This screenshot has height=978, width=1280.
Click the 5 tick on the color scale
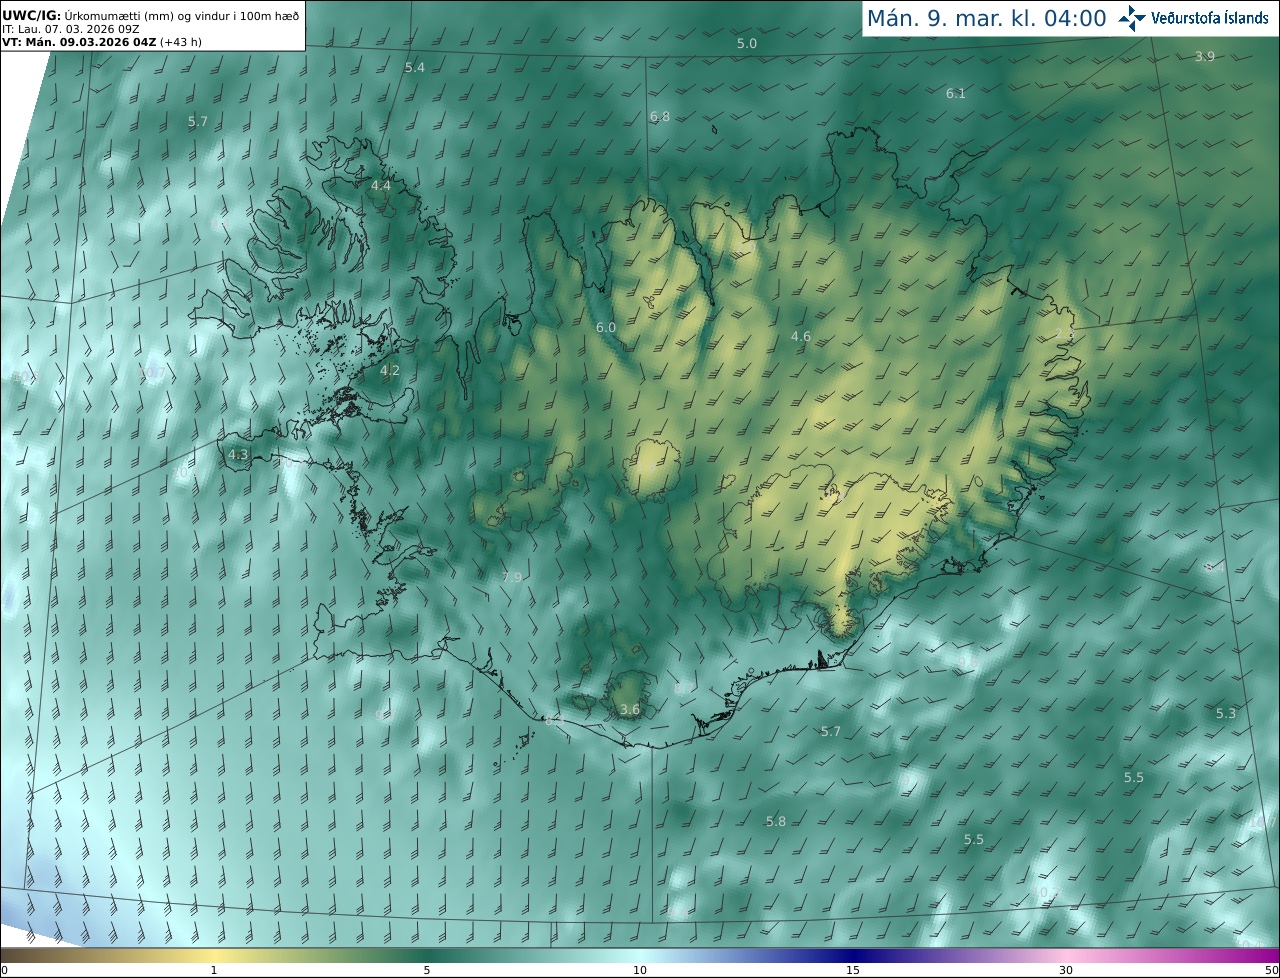pos(427,970)
